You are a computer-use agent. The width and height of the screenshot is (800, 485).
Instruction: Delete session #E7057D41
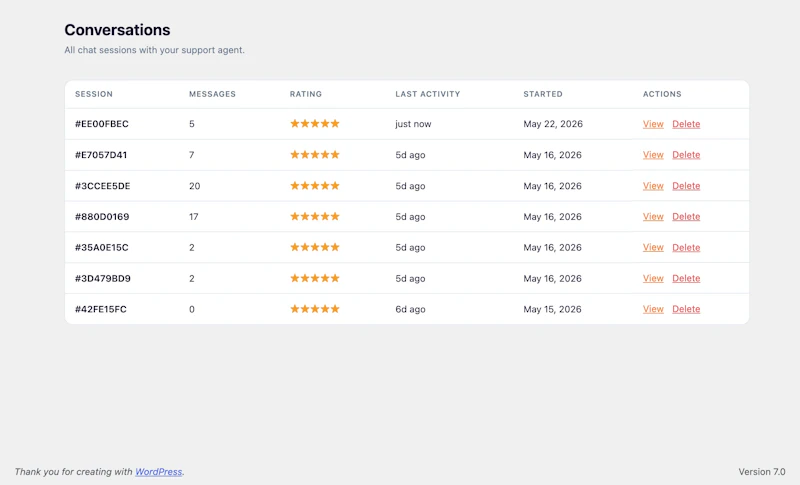coord(686,155)
